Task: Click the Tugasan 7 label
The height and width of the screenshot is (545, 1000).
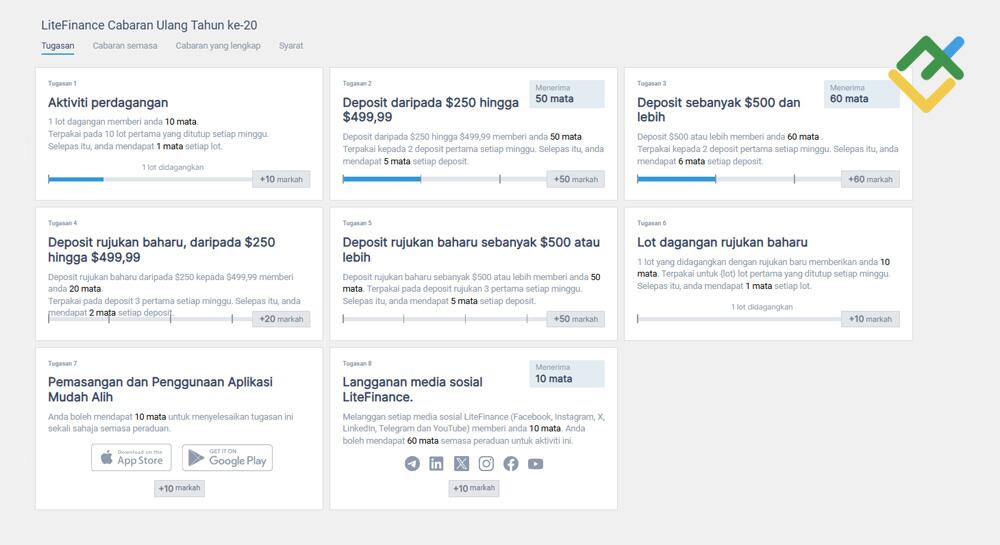Action: 62,363
